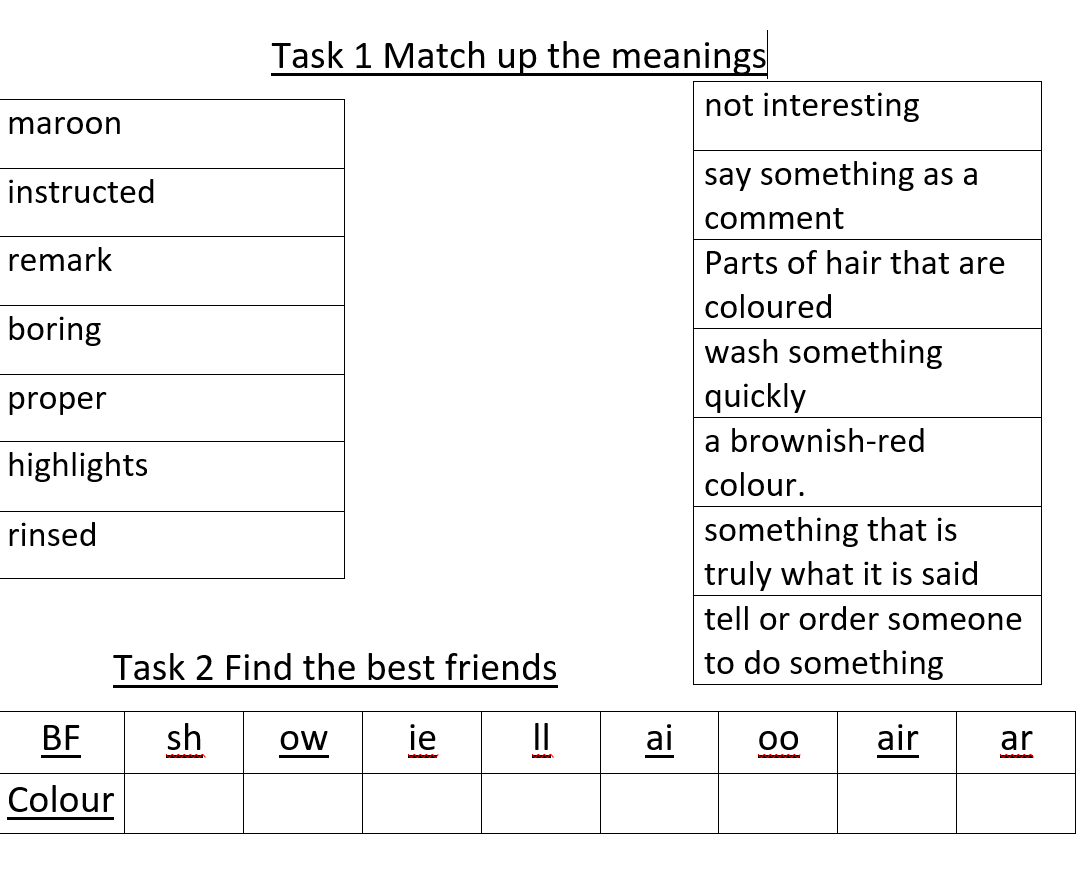Click the empty cell under 'ar'

(x=1016, y=804)
